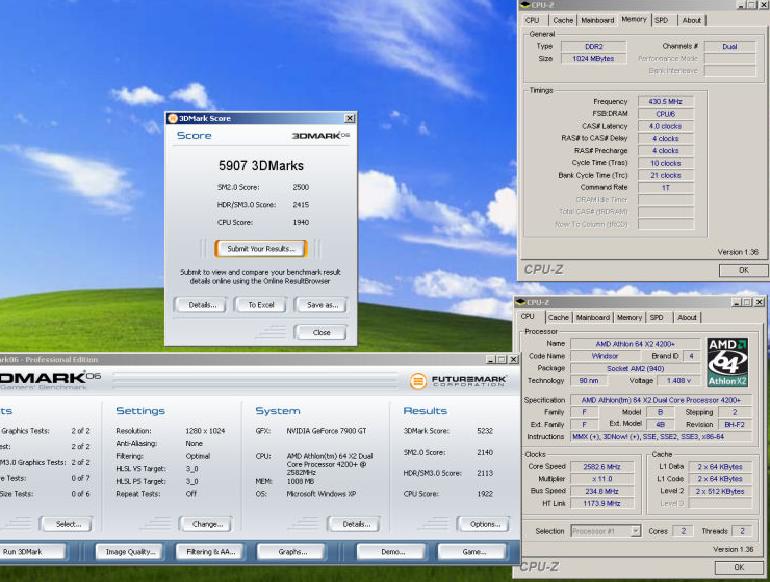Click processor Name field AMD Athlon 64 X2 4200+

[x=634, y=344]
